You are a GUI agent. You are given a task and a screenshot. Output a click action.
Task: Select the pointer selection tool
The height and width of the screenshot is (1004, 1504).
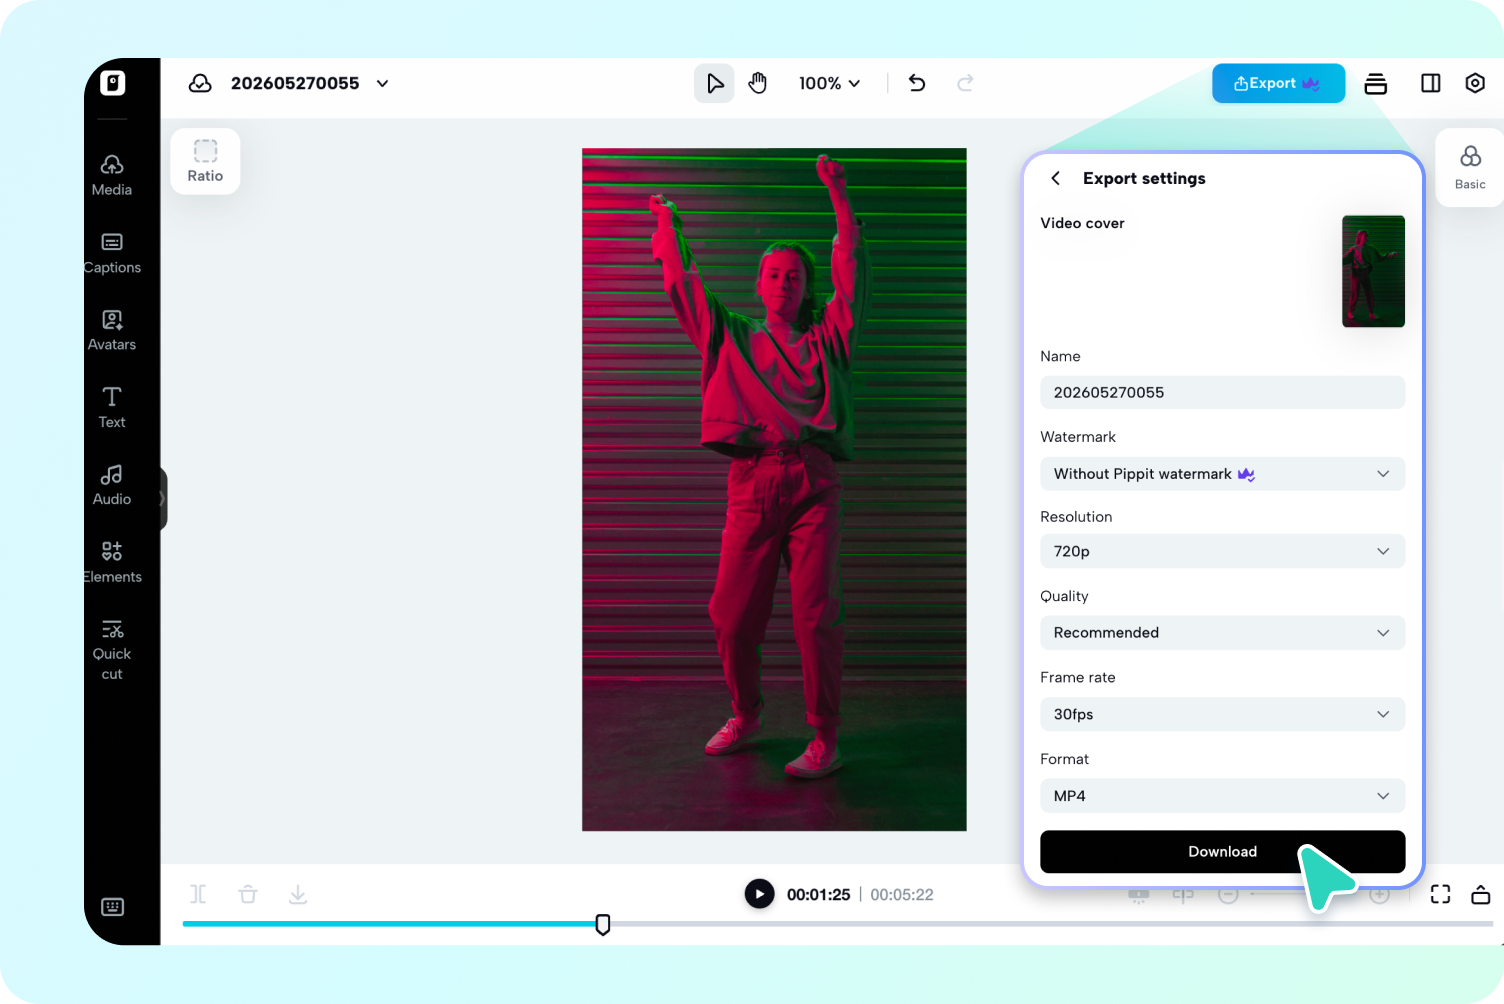click(x=714, y=83)
